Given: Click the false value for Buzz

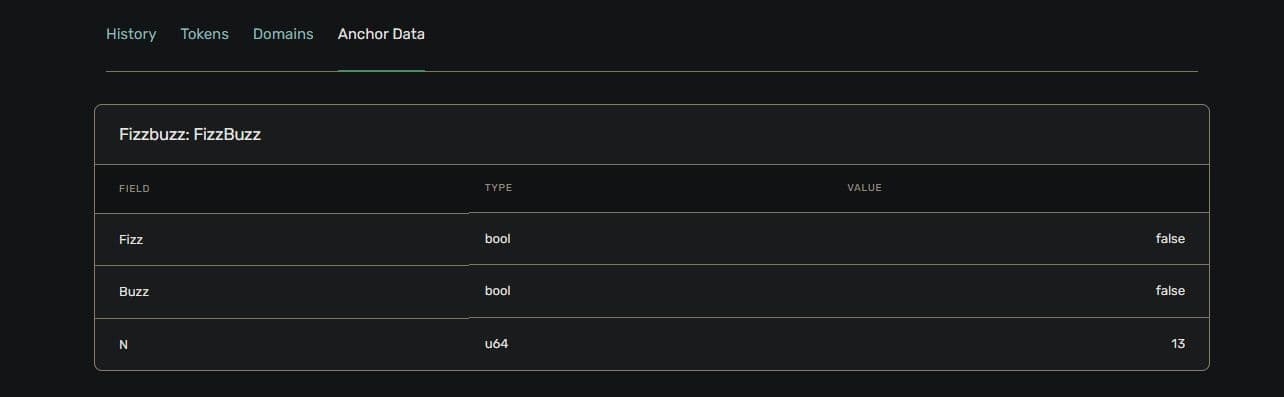Looking at the screenshot, I should click(x=1170, y=290).
